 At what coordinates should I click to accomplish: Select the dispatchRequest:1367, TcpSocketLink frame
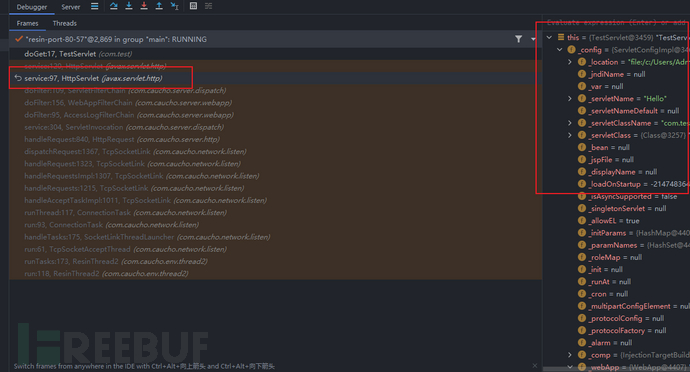(275, 151)
